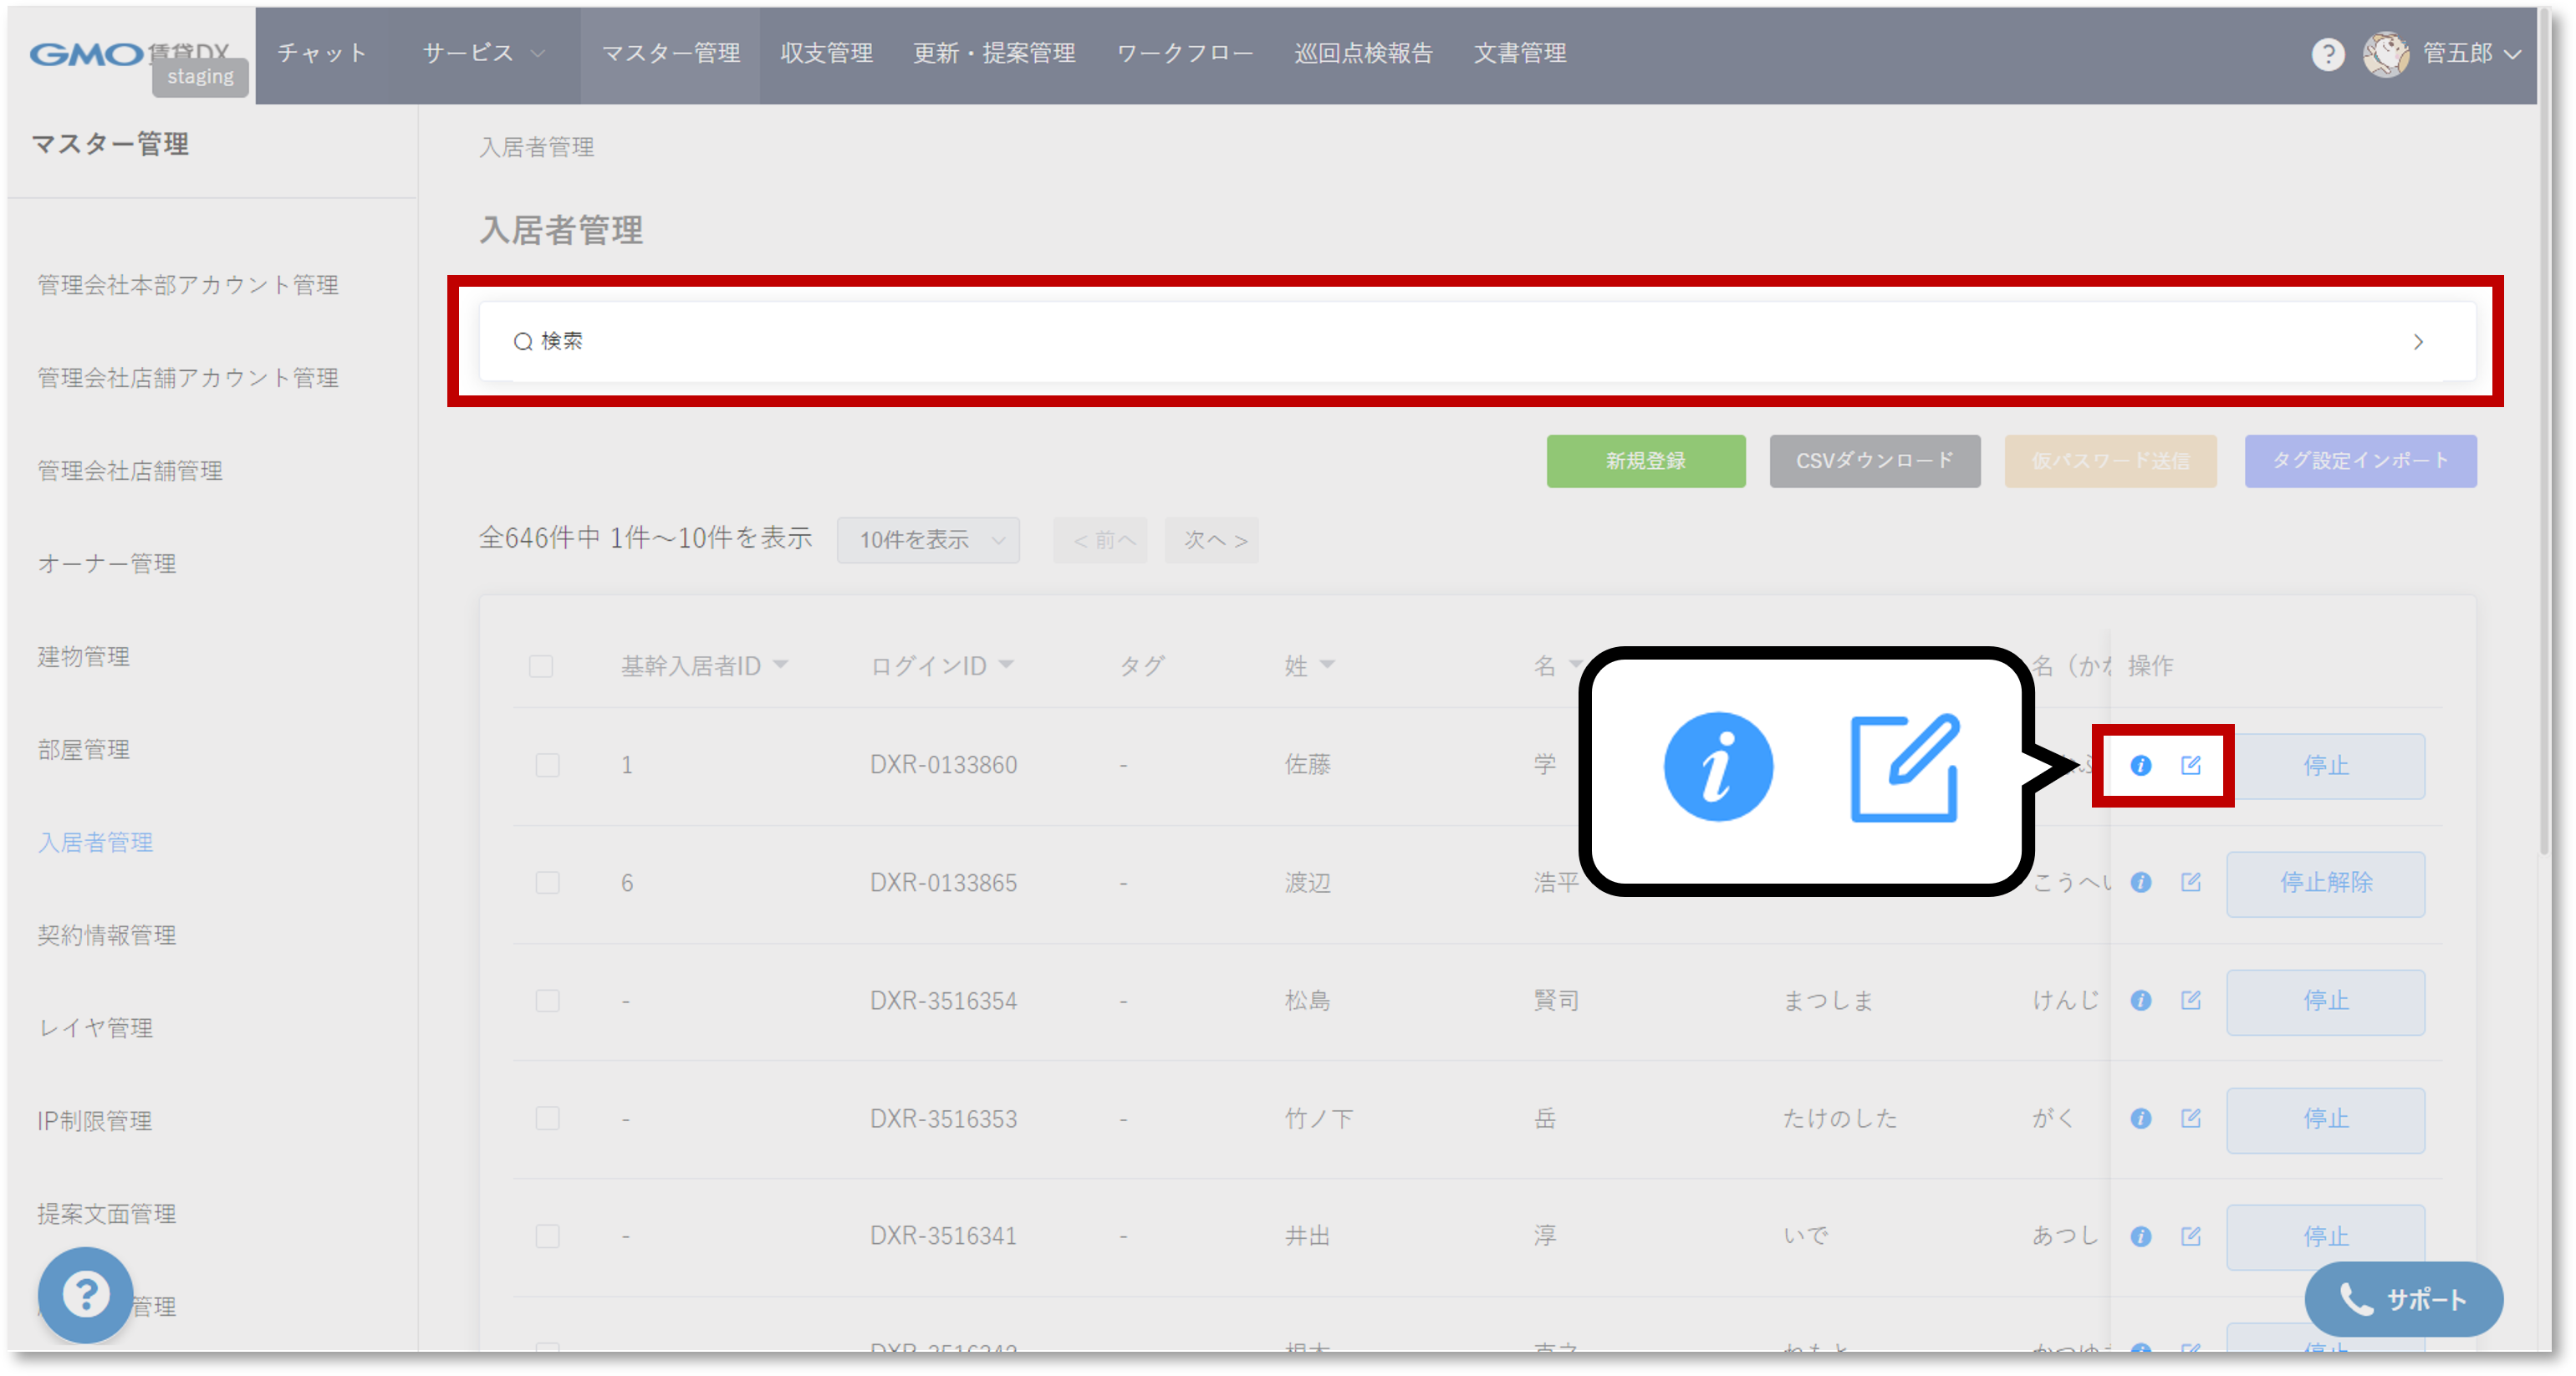Image resolution: width=2576 pixels, height=1376 pixels.
Task: Click the タグ設定インポート button
Action: click(x=2360, y=461)
